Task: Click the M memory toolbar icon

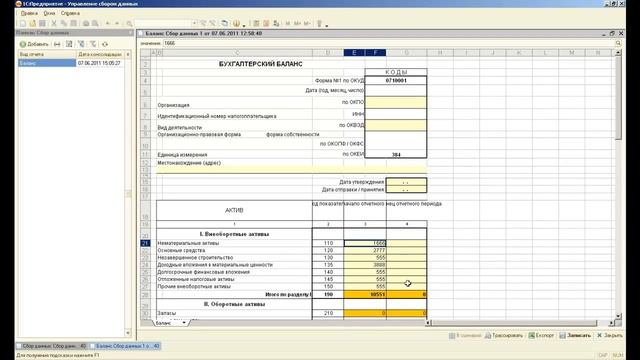Action: (x=288, y=24)
